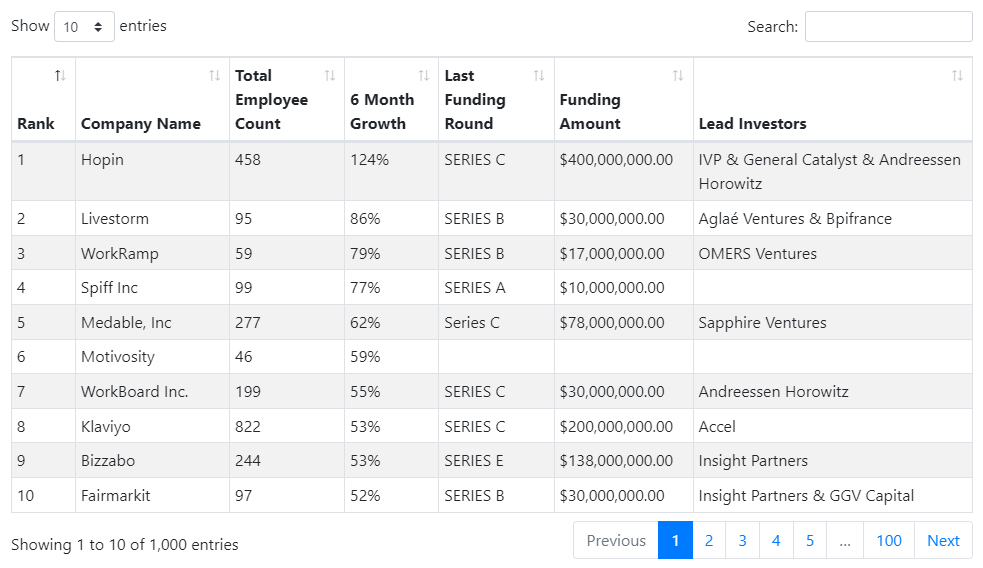Go to page 2
The height and width of the screenshot is (568, 983).
(709, 540)
